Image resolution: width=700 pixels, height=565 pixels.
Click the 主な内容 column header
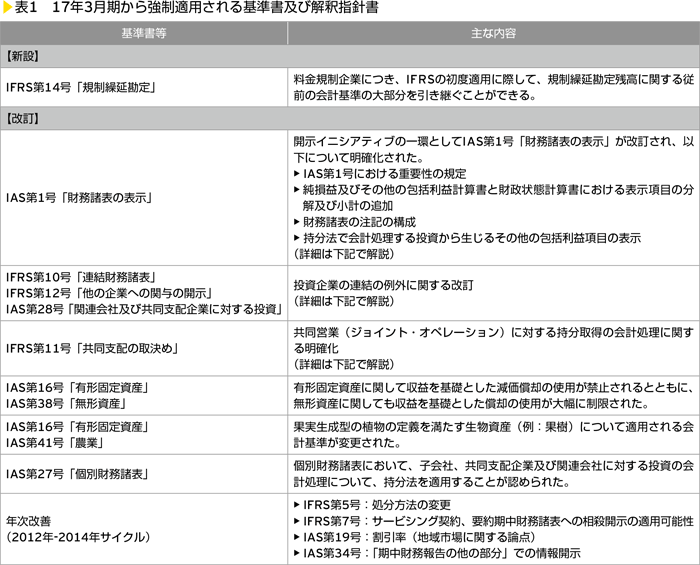click(x=493, y=34)
